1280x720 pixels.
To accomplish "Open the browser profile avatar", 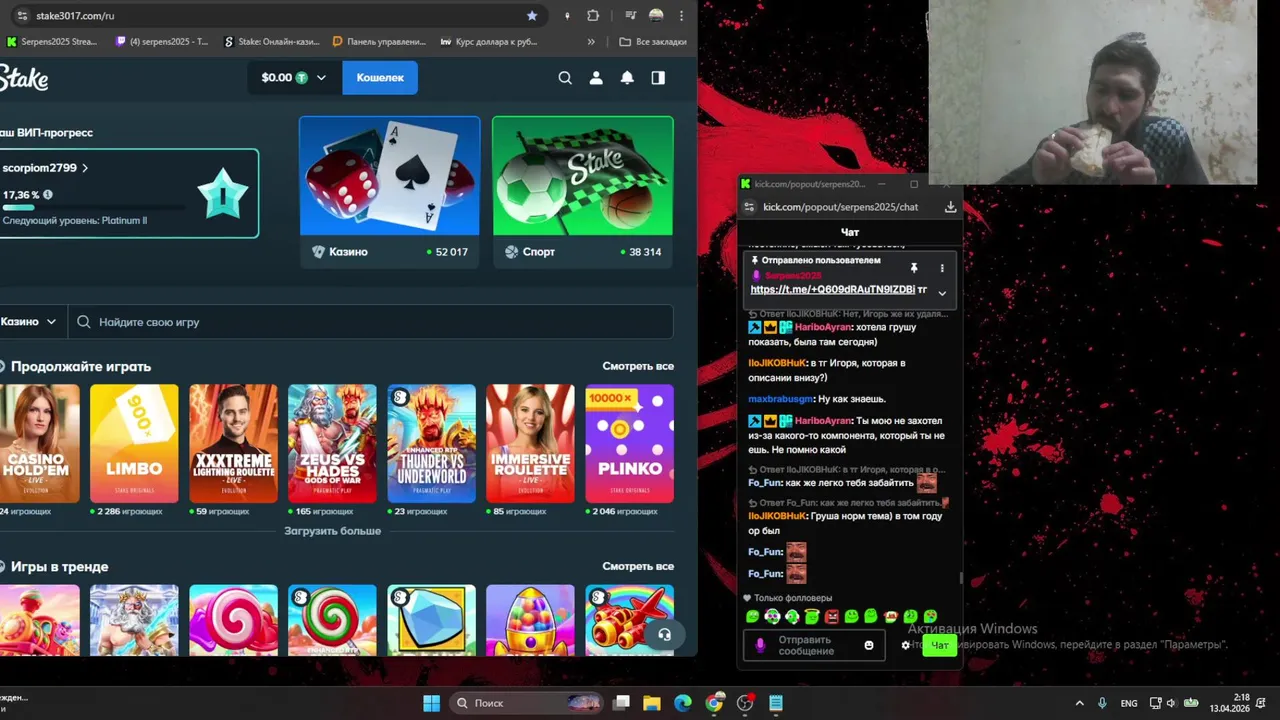I will coord(656,16).
